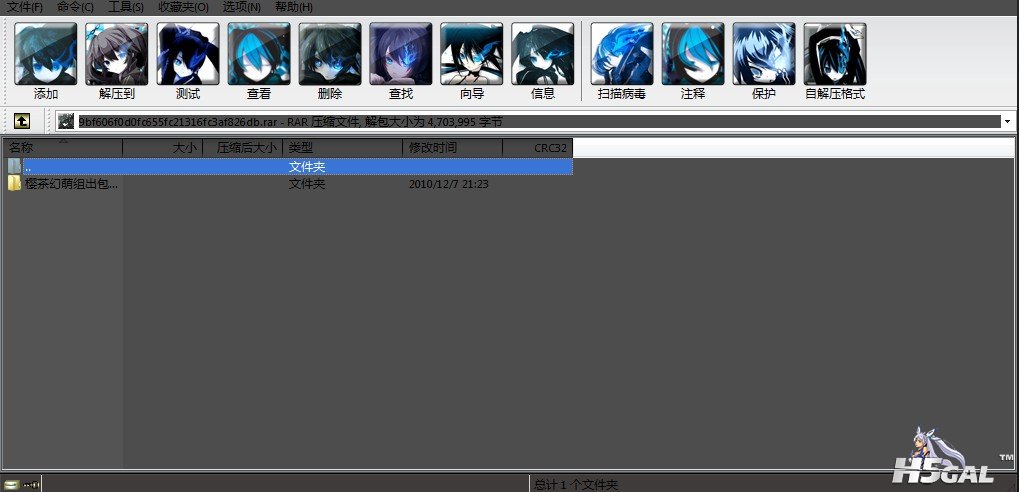Sort by 压缩后大小 column header
Image resolution: width=1019 pixels, height=492 pixels.
pyautogui.click(x=243, y=148)
